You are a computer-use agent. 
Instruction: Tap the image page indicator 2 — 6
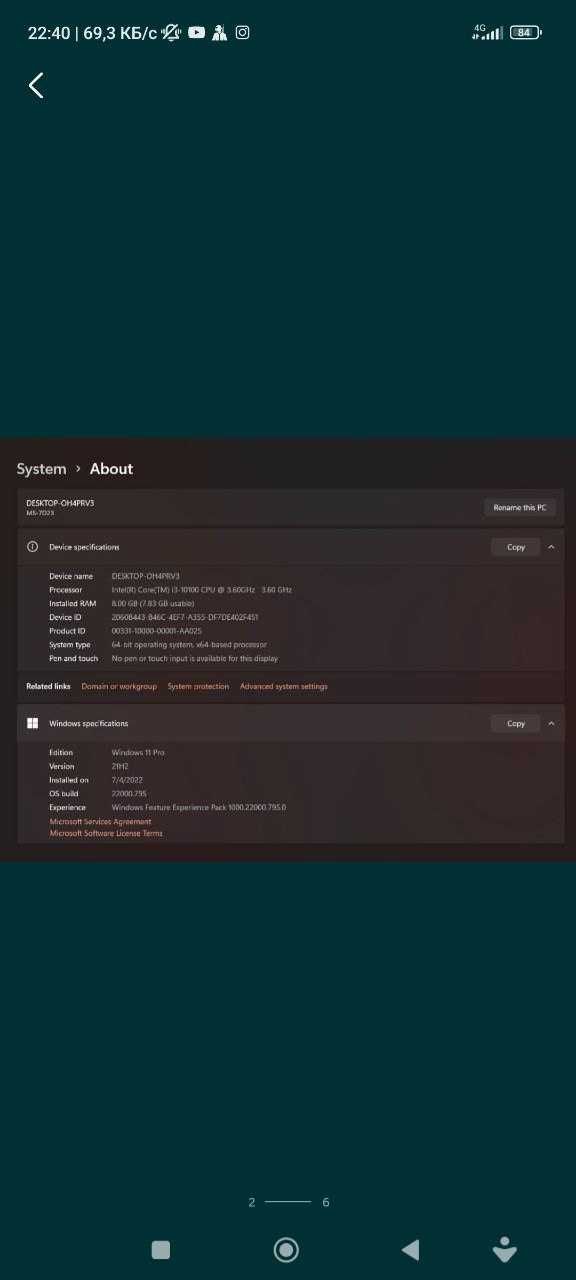(x=289, y=1202)
